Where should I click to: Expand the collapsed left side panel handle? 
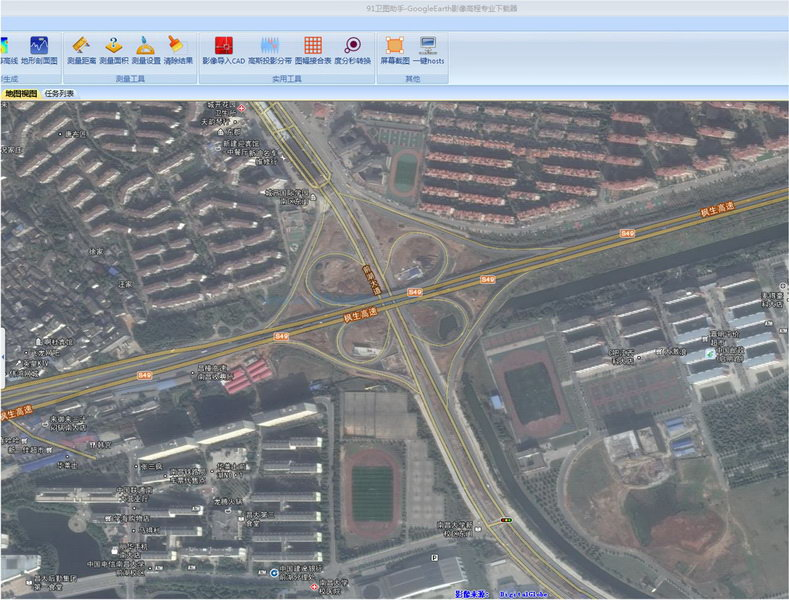(x=3, y=357)
